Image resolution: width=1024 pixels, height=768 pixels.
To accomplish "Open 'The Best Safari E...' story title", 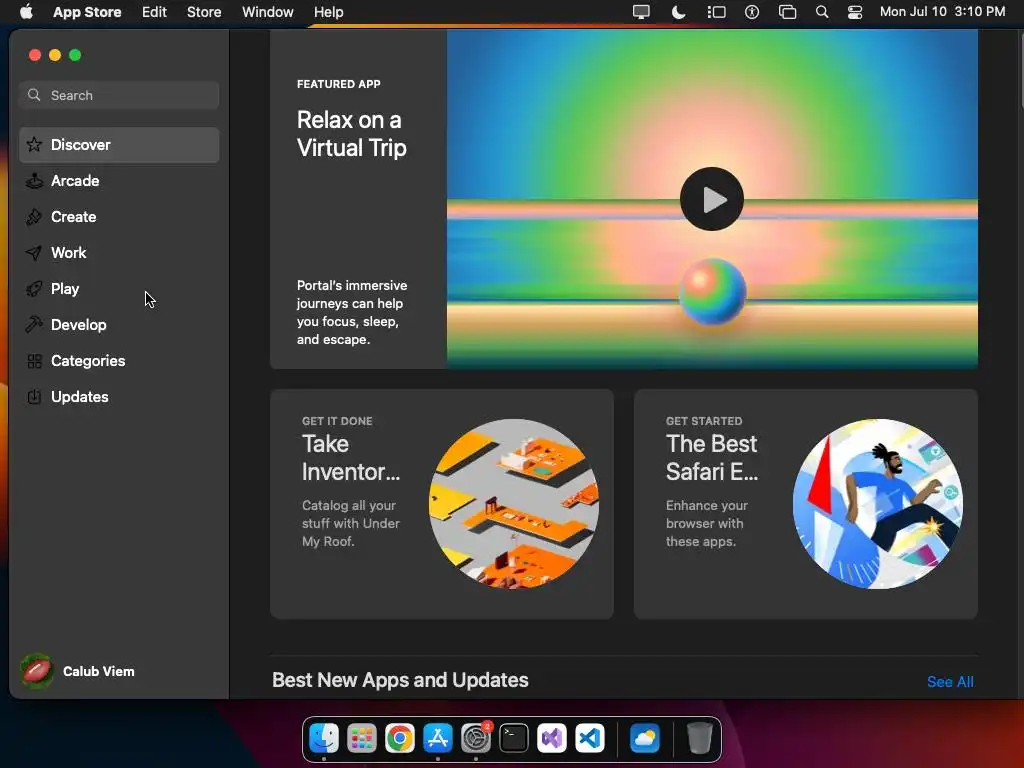I will pyautogui.click(x=712, y=458).
